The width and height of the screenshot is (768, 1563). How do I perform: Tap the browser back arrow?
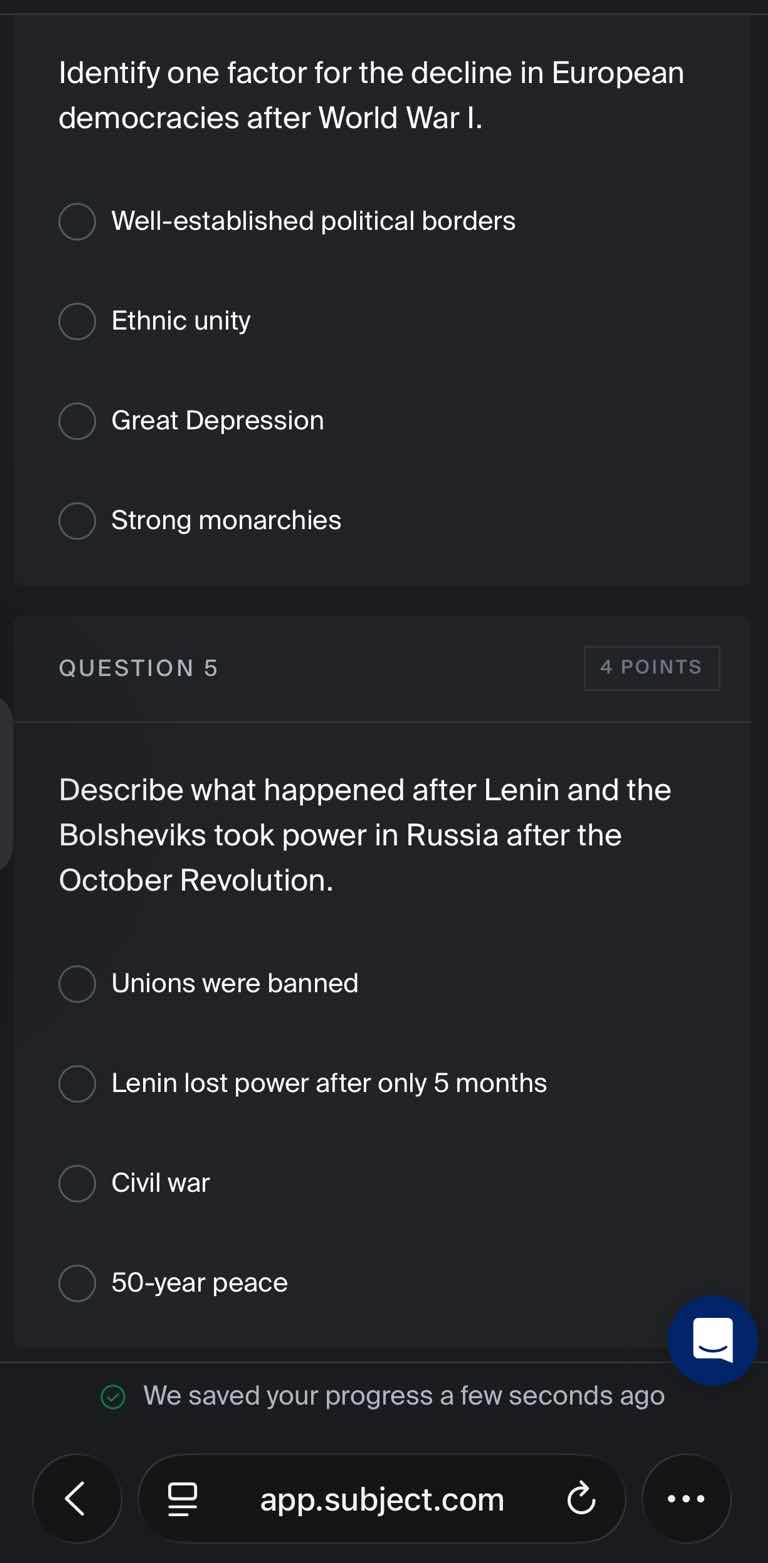[76, 1498]
